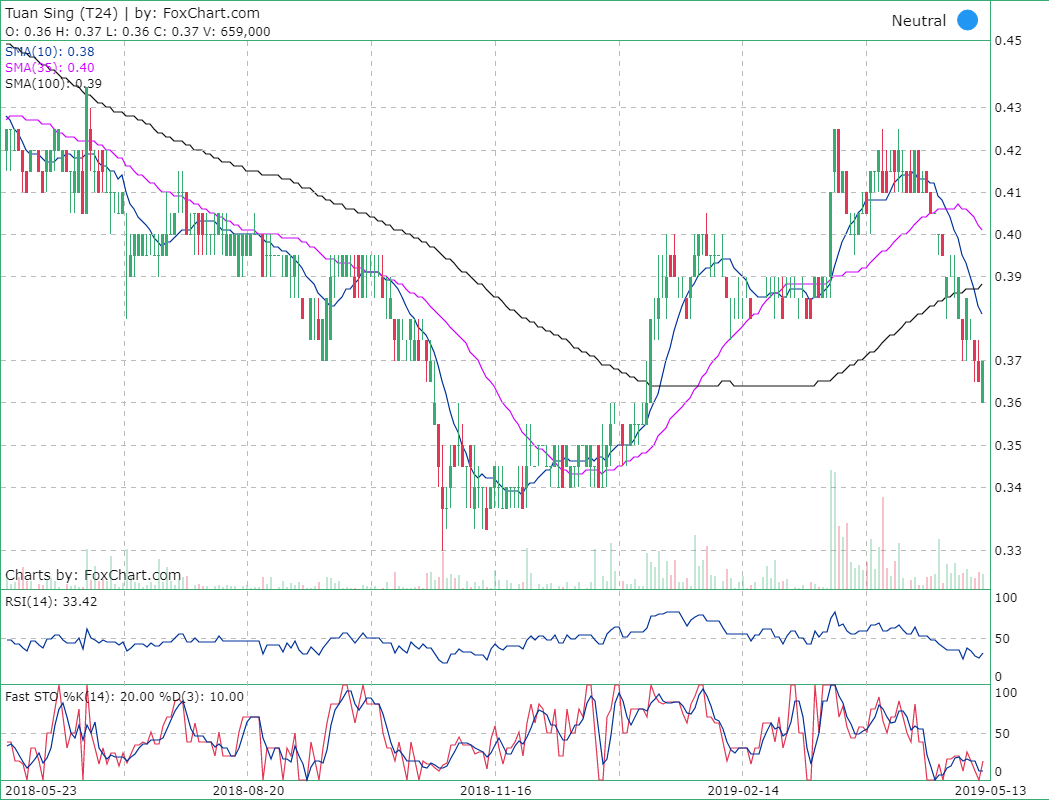Click the 2018-05-23 date axis label
Screen dimensions: 1049x800
tap(40, 789)
